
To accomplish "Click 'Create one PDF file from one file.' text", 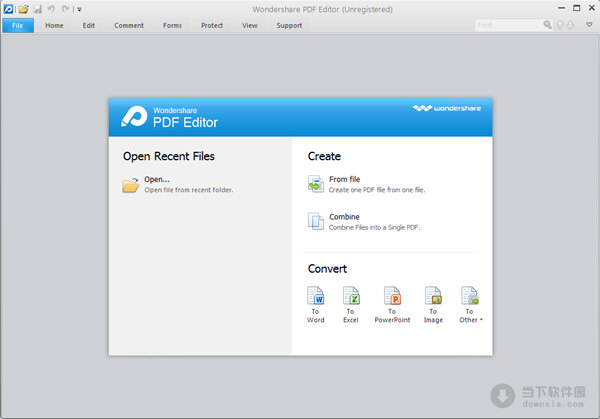I will 377,190.
